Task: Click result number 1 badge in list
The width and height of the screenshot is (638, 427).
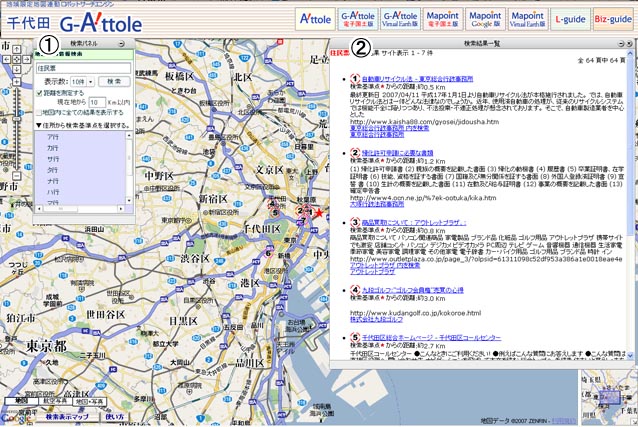Action: [355, 79]
